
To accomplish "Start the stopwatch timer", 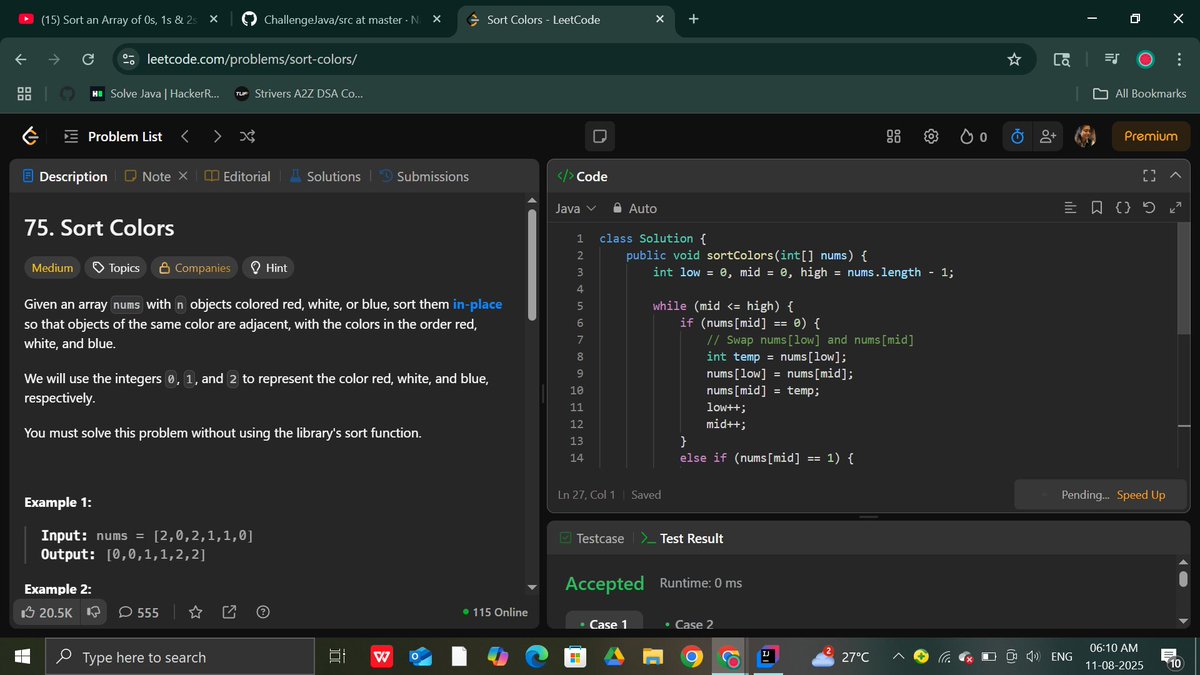I will tap(1017, 136).
